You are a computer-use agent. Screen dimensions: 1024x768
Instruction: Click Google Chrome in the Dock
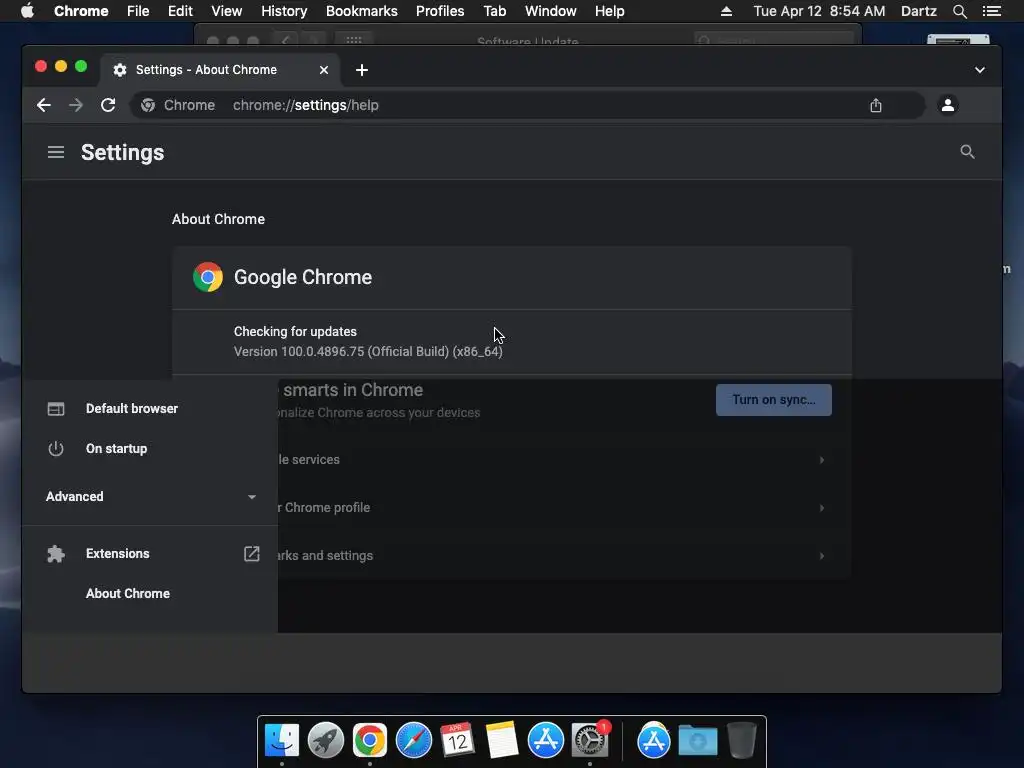[370, 741]
